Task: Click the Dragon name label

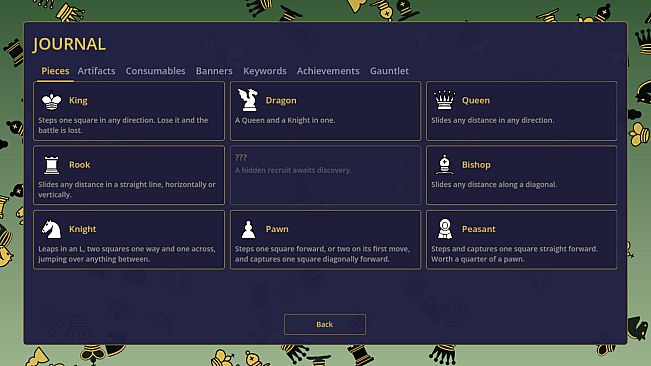Action: point(281,100)
